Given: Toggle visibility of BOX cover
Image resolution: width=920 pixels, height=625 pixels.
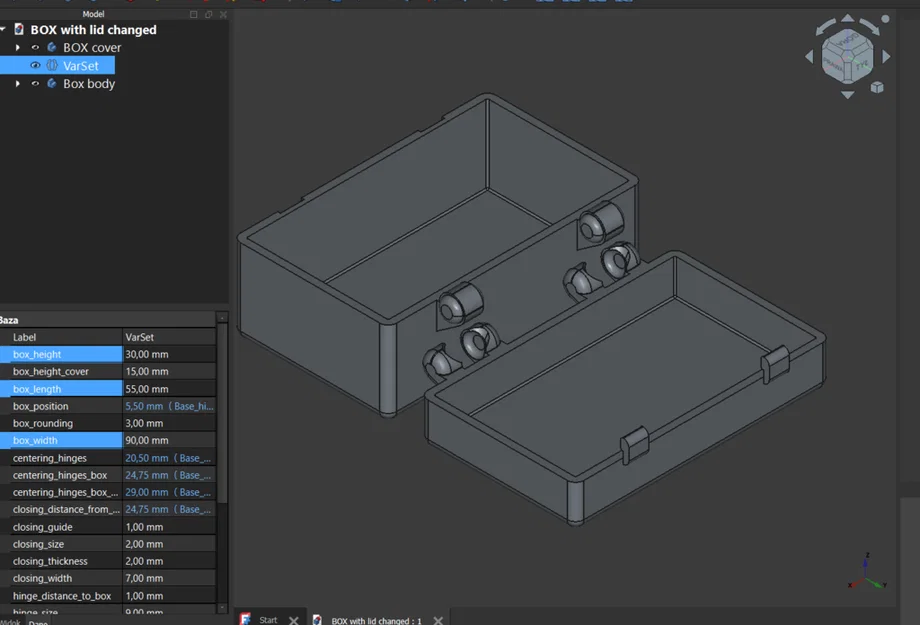Looking at the screenshot, I should point(35,48).
